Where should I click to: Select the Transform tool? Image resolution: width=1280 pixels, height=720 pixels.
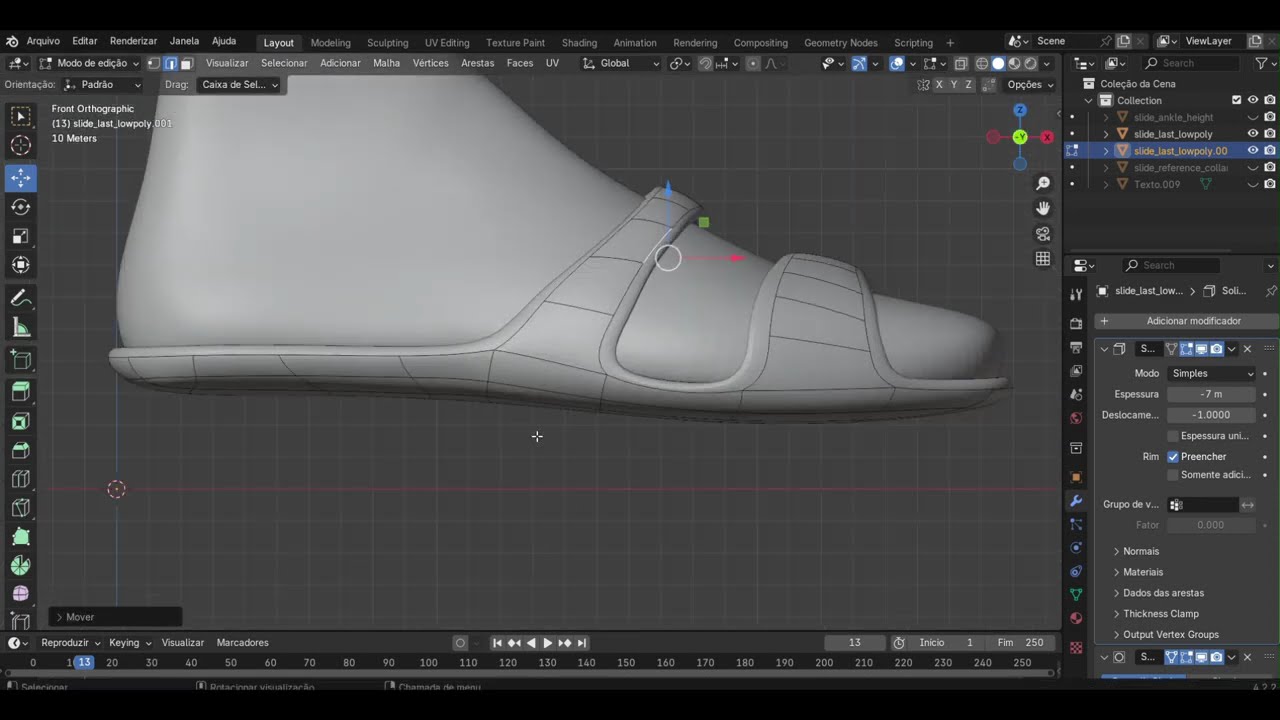[x=20, y=265]
